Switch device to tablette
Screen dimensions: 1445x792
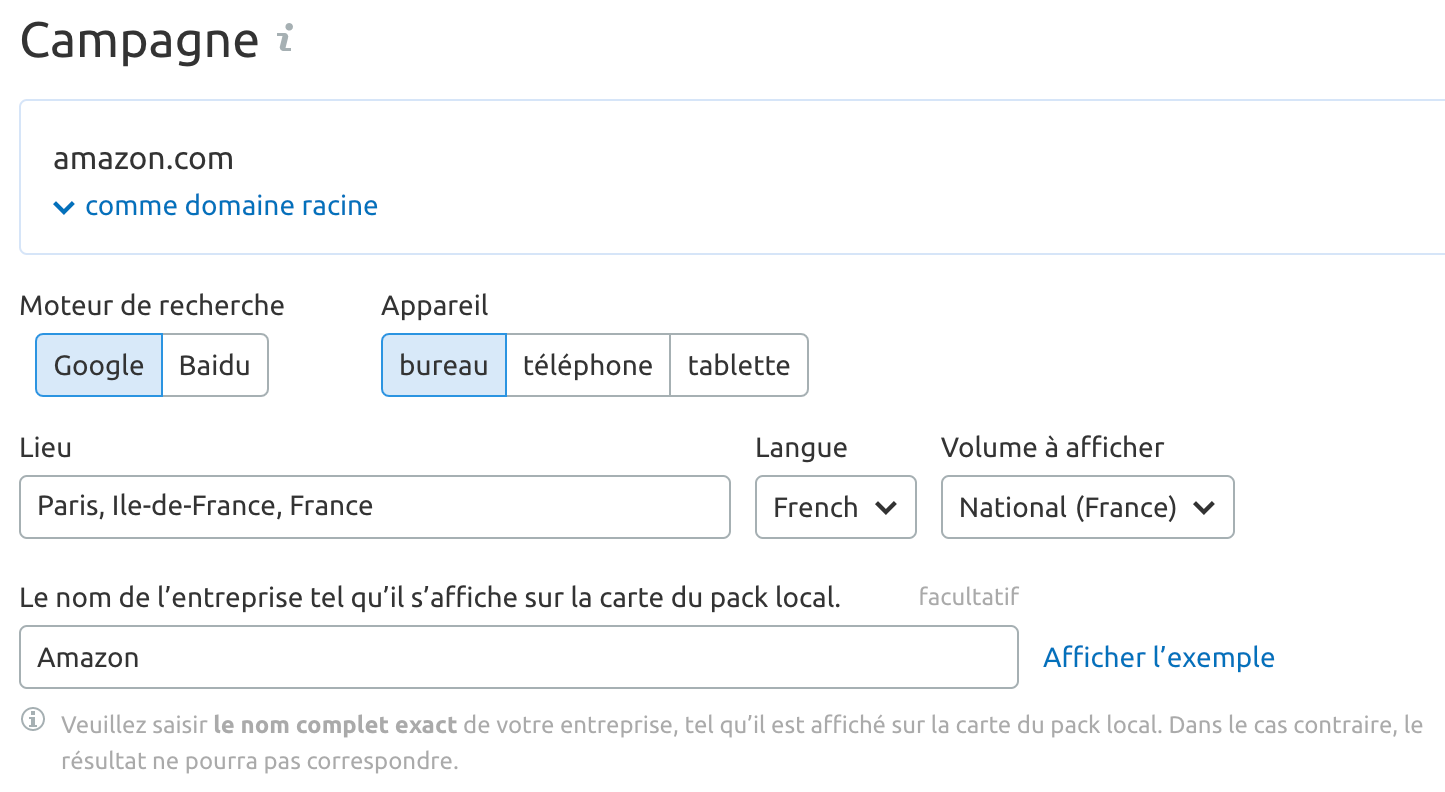point(739,365)
